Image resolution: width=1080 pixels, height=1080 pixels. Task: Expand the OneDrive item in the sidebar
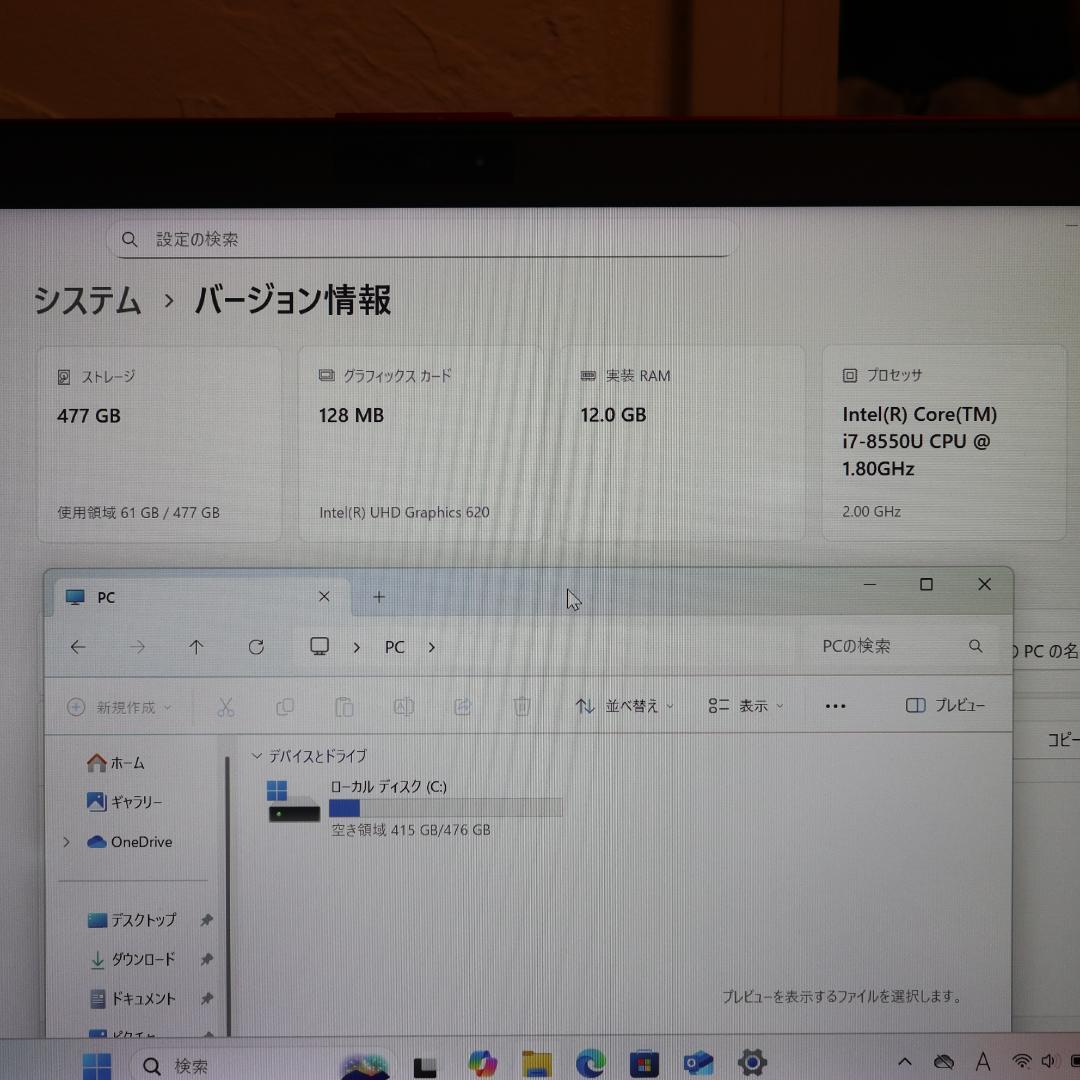tap(66, 842)
